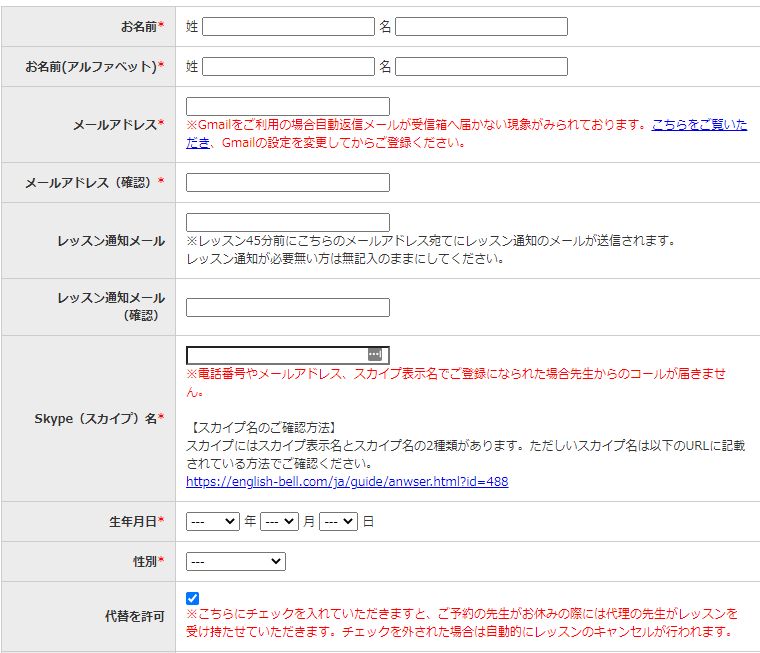Open the birth year dropdown
Viewport: 760px width, 653px height.
[213, 521]
